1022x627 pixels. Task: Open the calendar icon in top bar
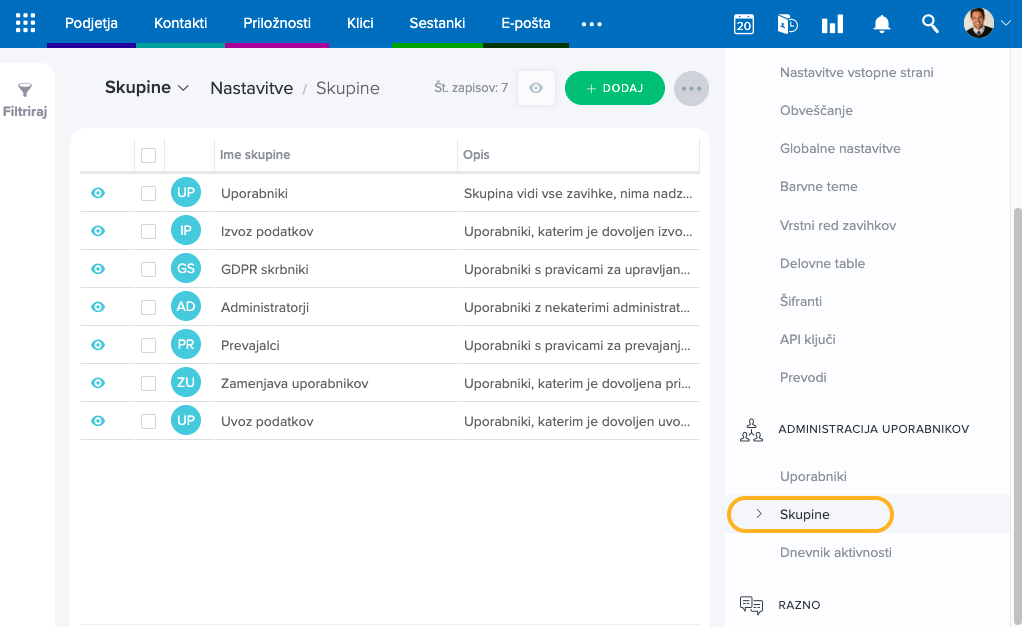pos(743,24)
